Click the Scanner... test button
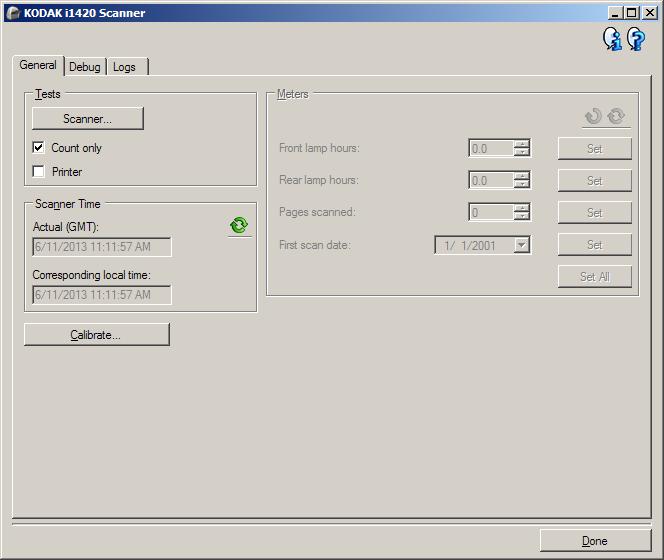The image size is (664, 560). coord(88,119)
